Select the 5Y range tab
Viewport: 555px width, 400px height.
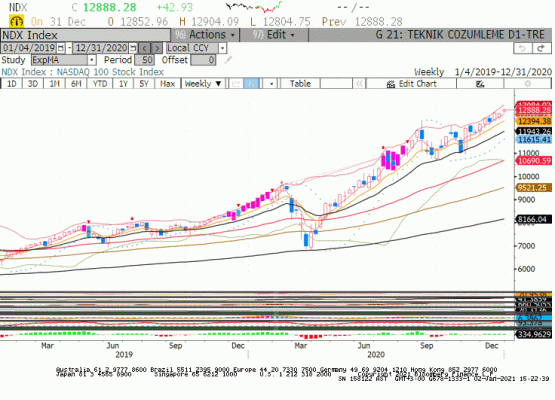click(x=144, y=84)
